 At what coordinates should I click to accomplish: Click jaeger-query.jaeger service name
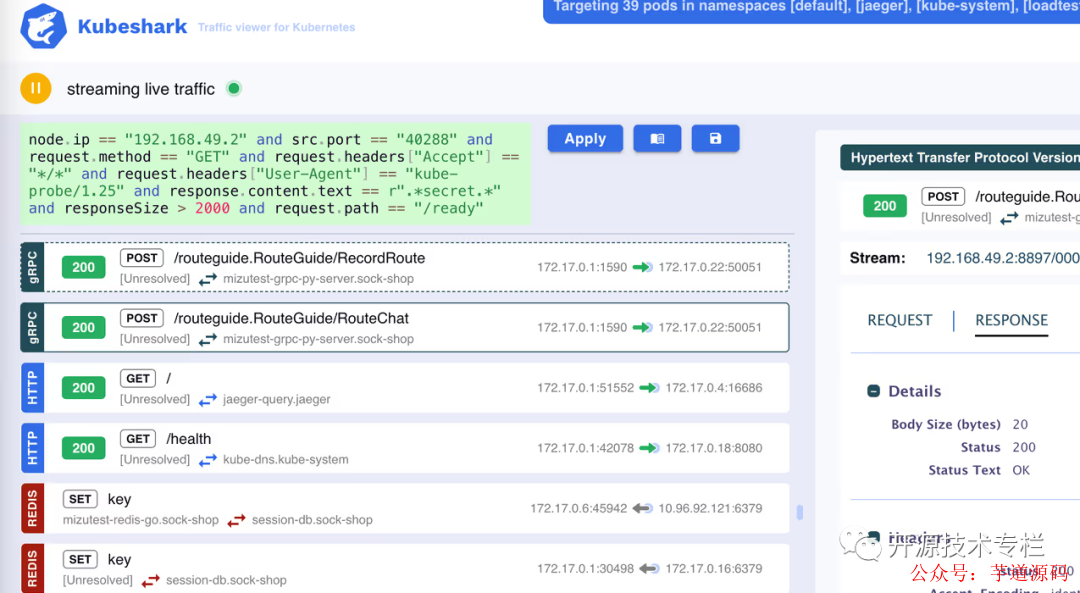(x=277, y=399)
